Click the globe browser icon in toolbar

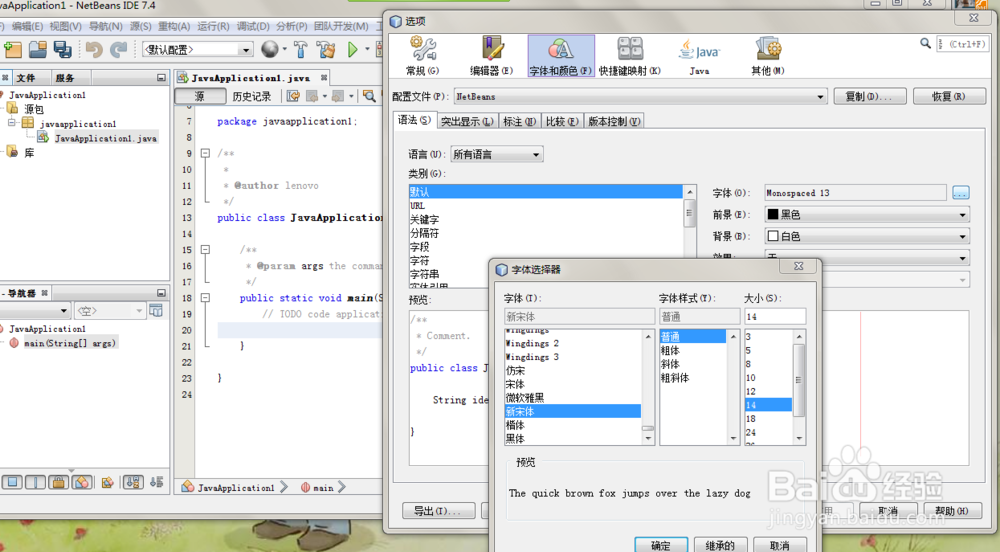[270, 49]
